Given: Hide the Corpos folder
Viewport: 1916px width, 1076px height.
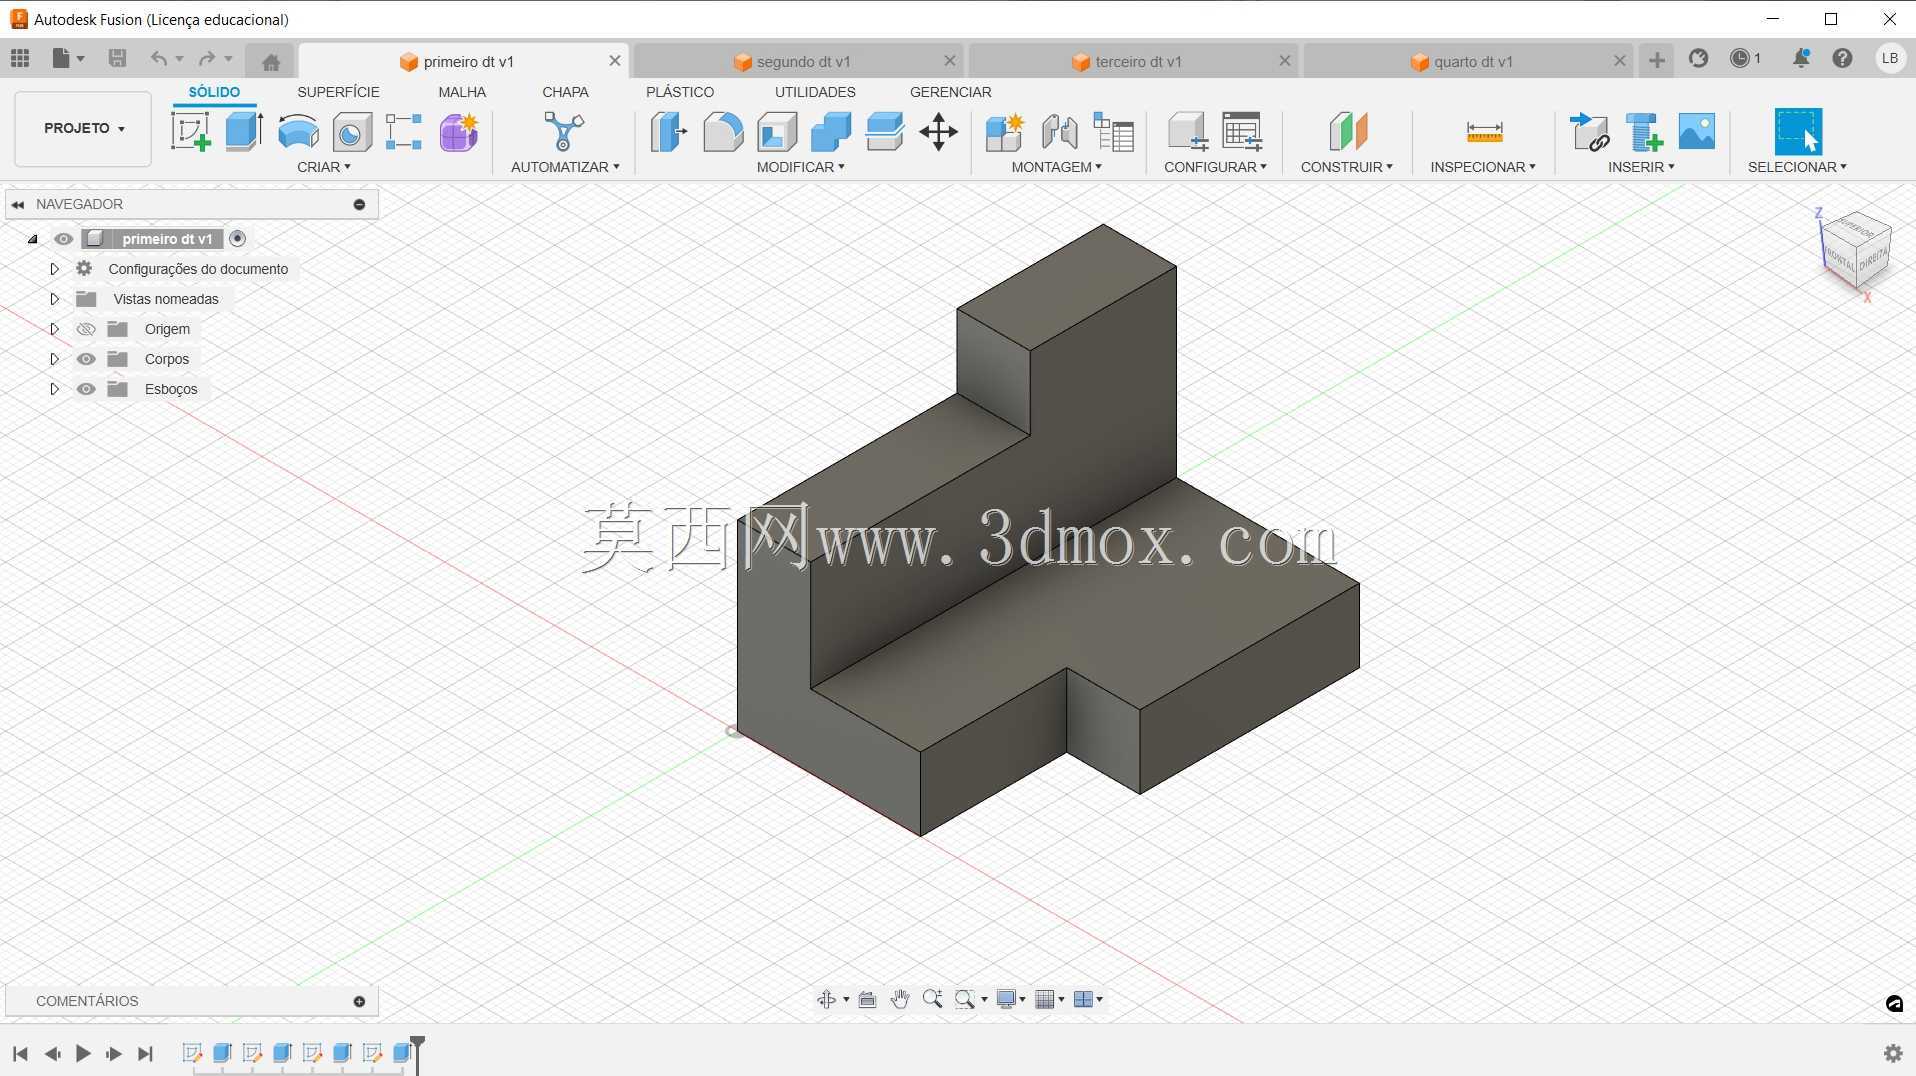Looking at the screenshot, I should coord(86,359).
